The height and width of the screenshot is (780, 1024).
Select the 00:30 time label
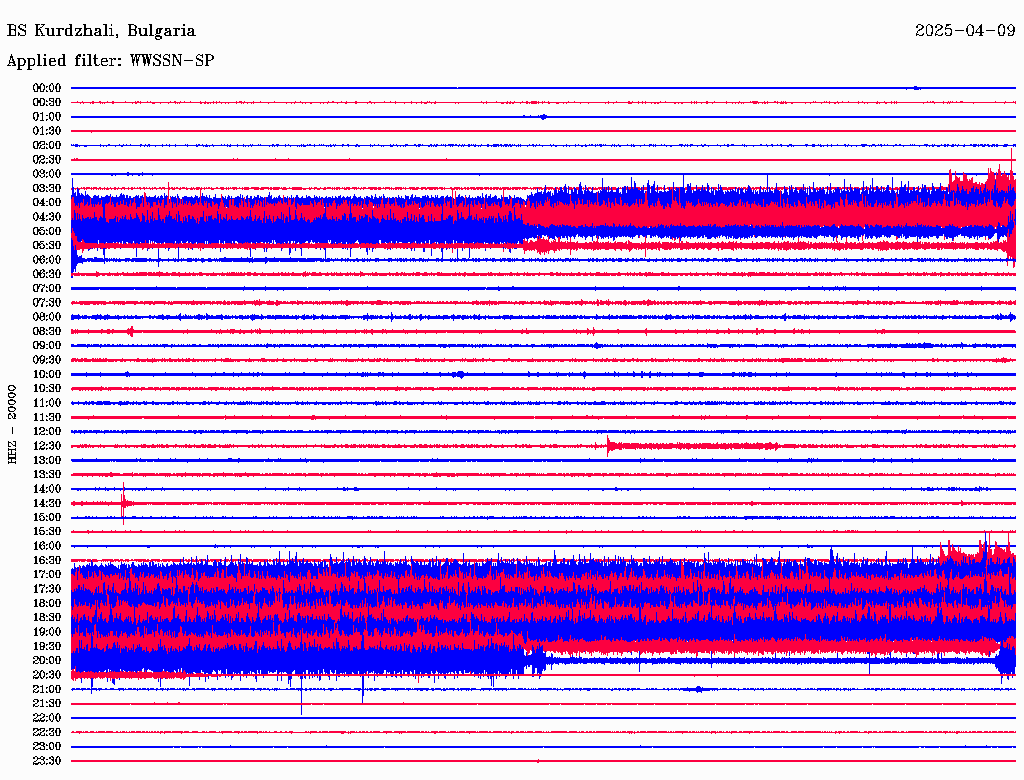click(x=47, y=102)
